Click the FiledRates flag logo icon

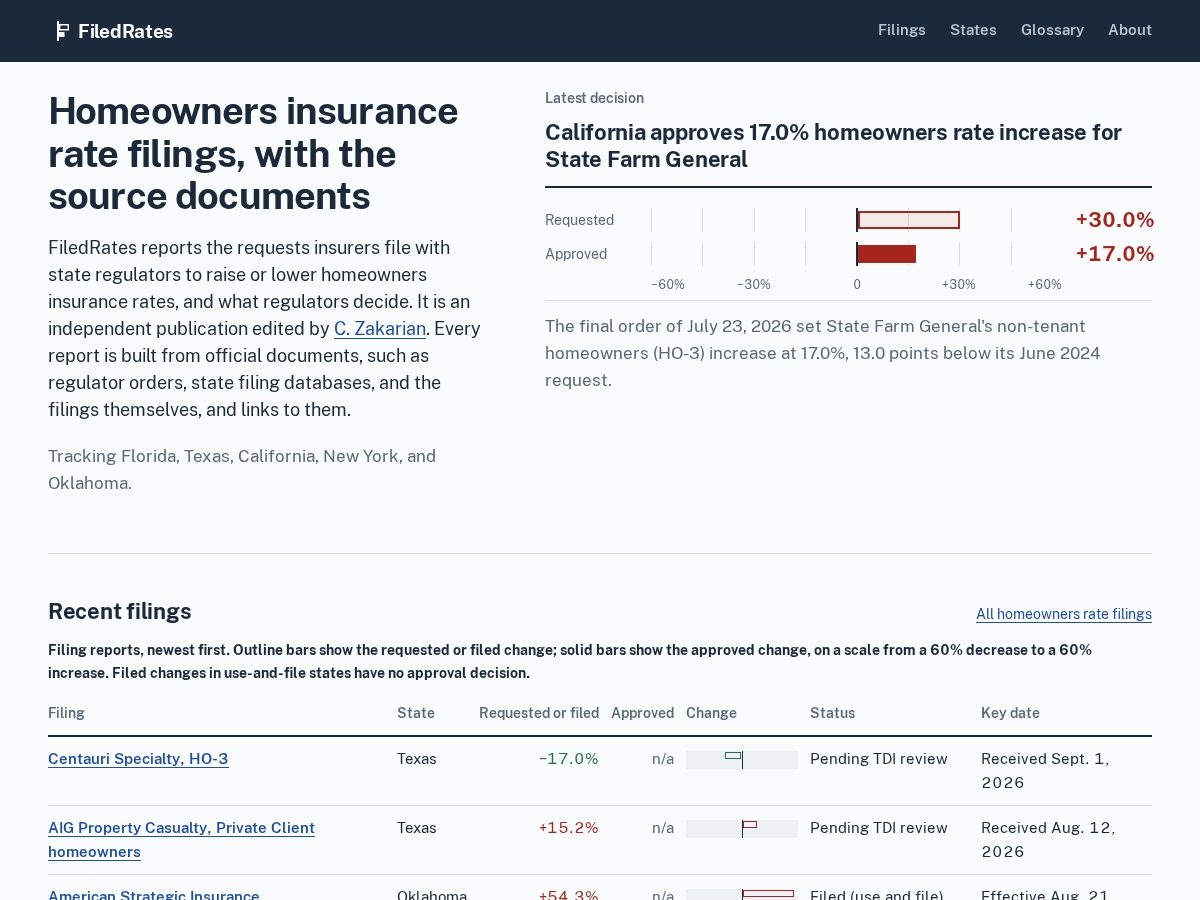click(63, 31)
